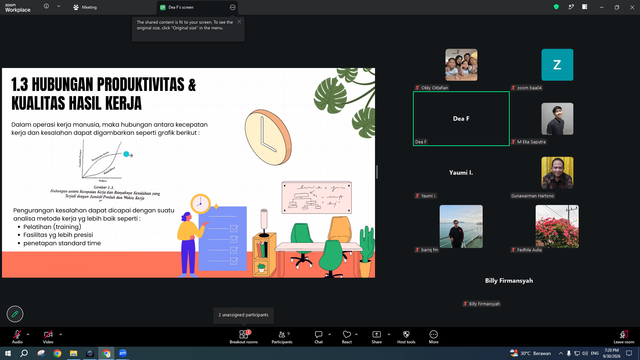Open Windows taskbar search
The width and height of the screenshot is (640, 360).
pyautogui.click(x=24, y=353)
